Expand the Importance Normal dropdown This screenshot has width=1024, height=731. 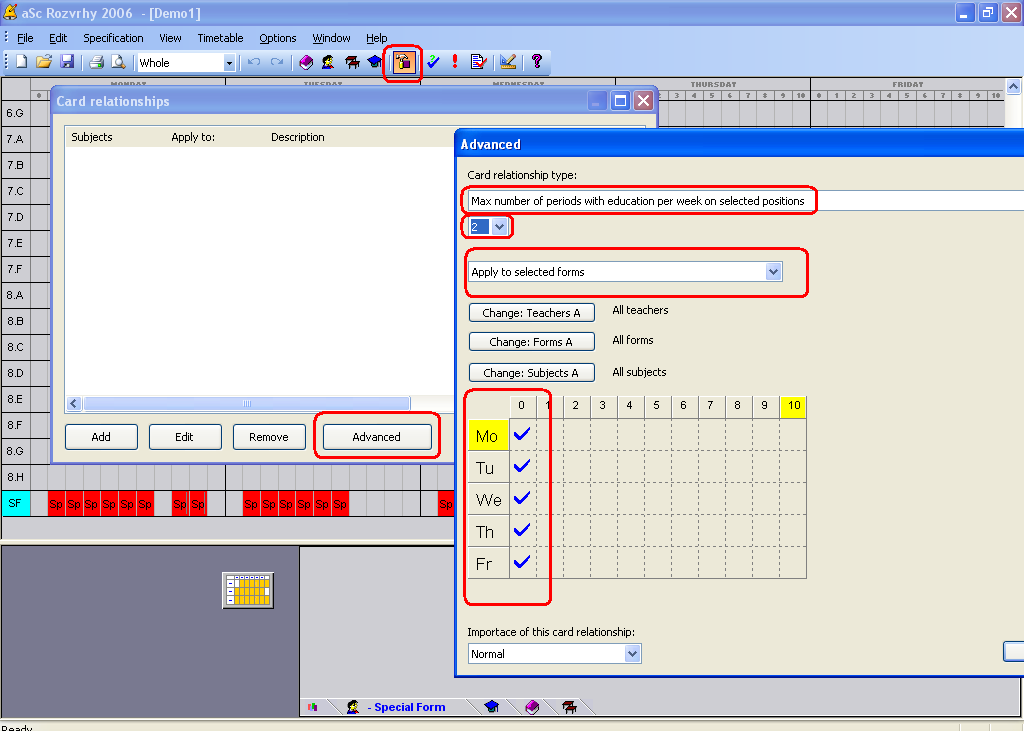[x=632, y=654]
